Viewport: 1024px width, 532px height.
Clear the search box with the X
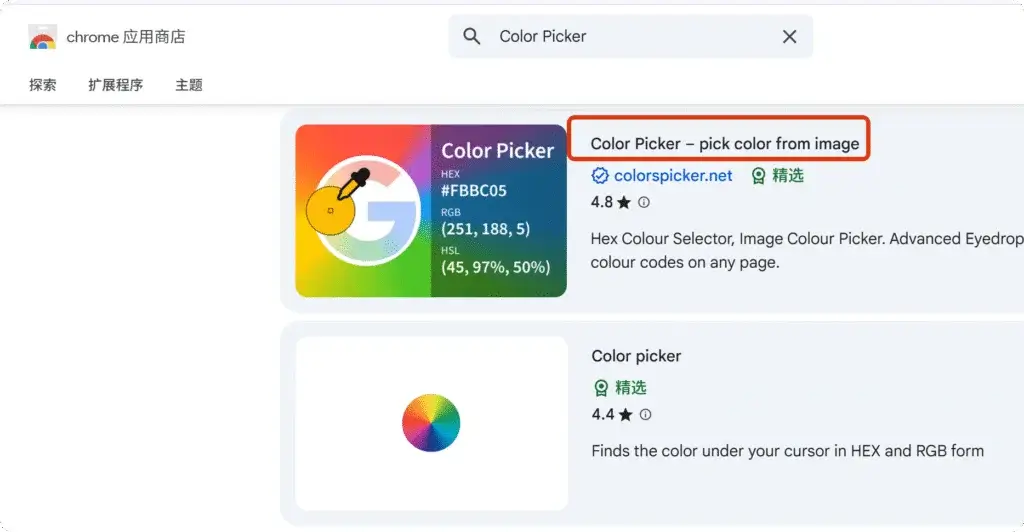coord(789,37)
